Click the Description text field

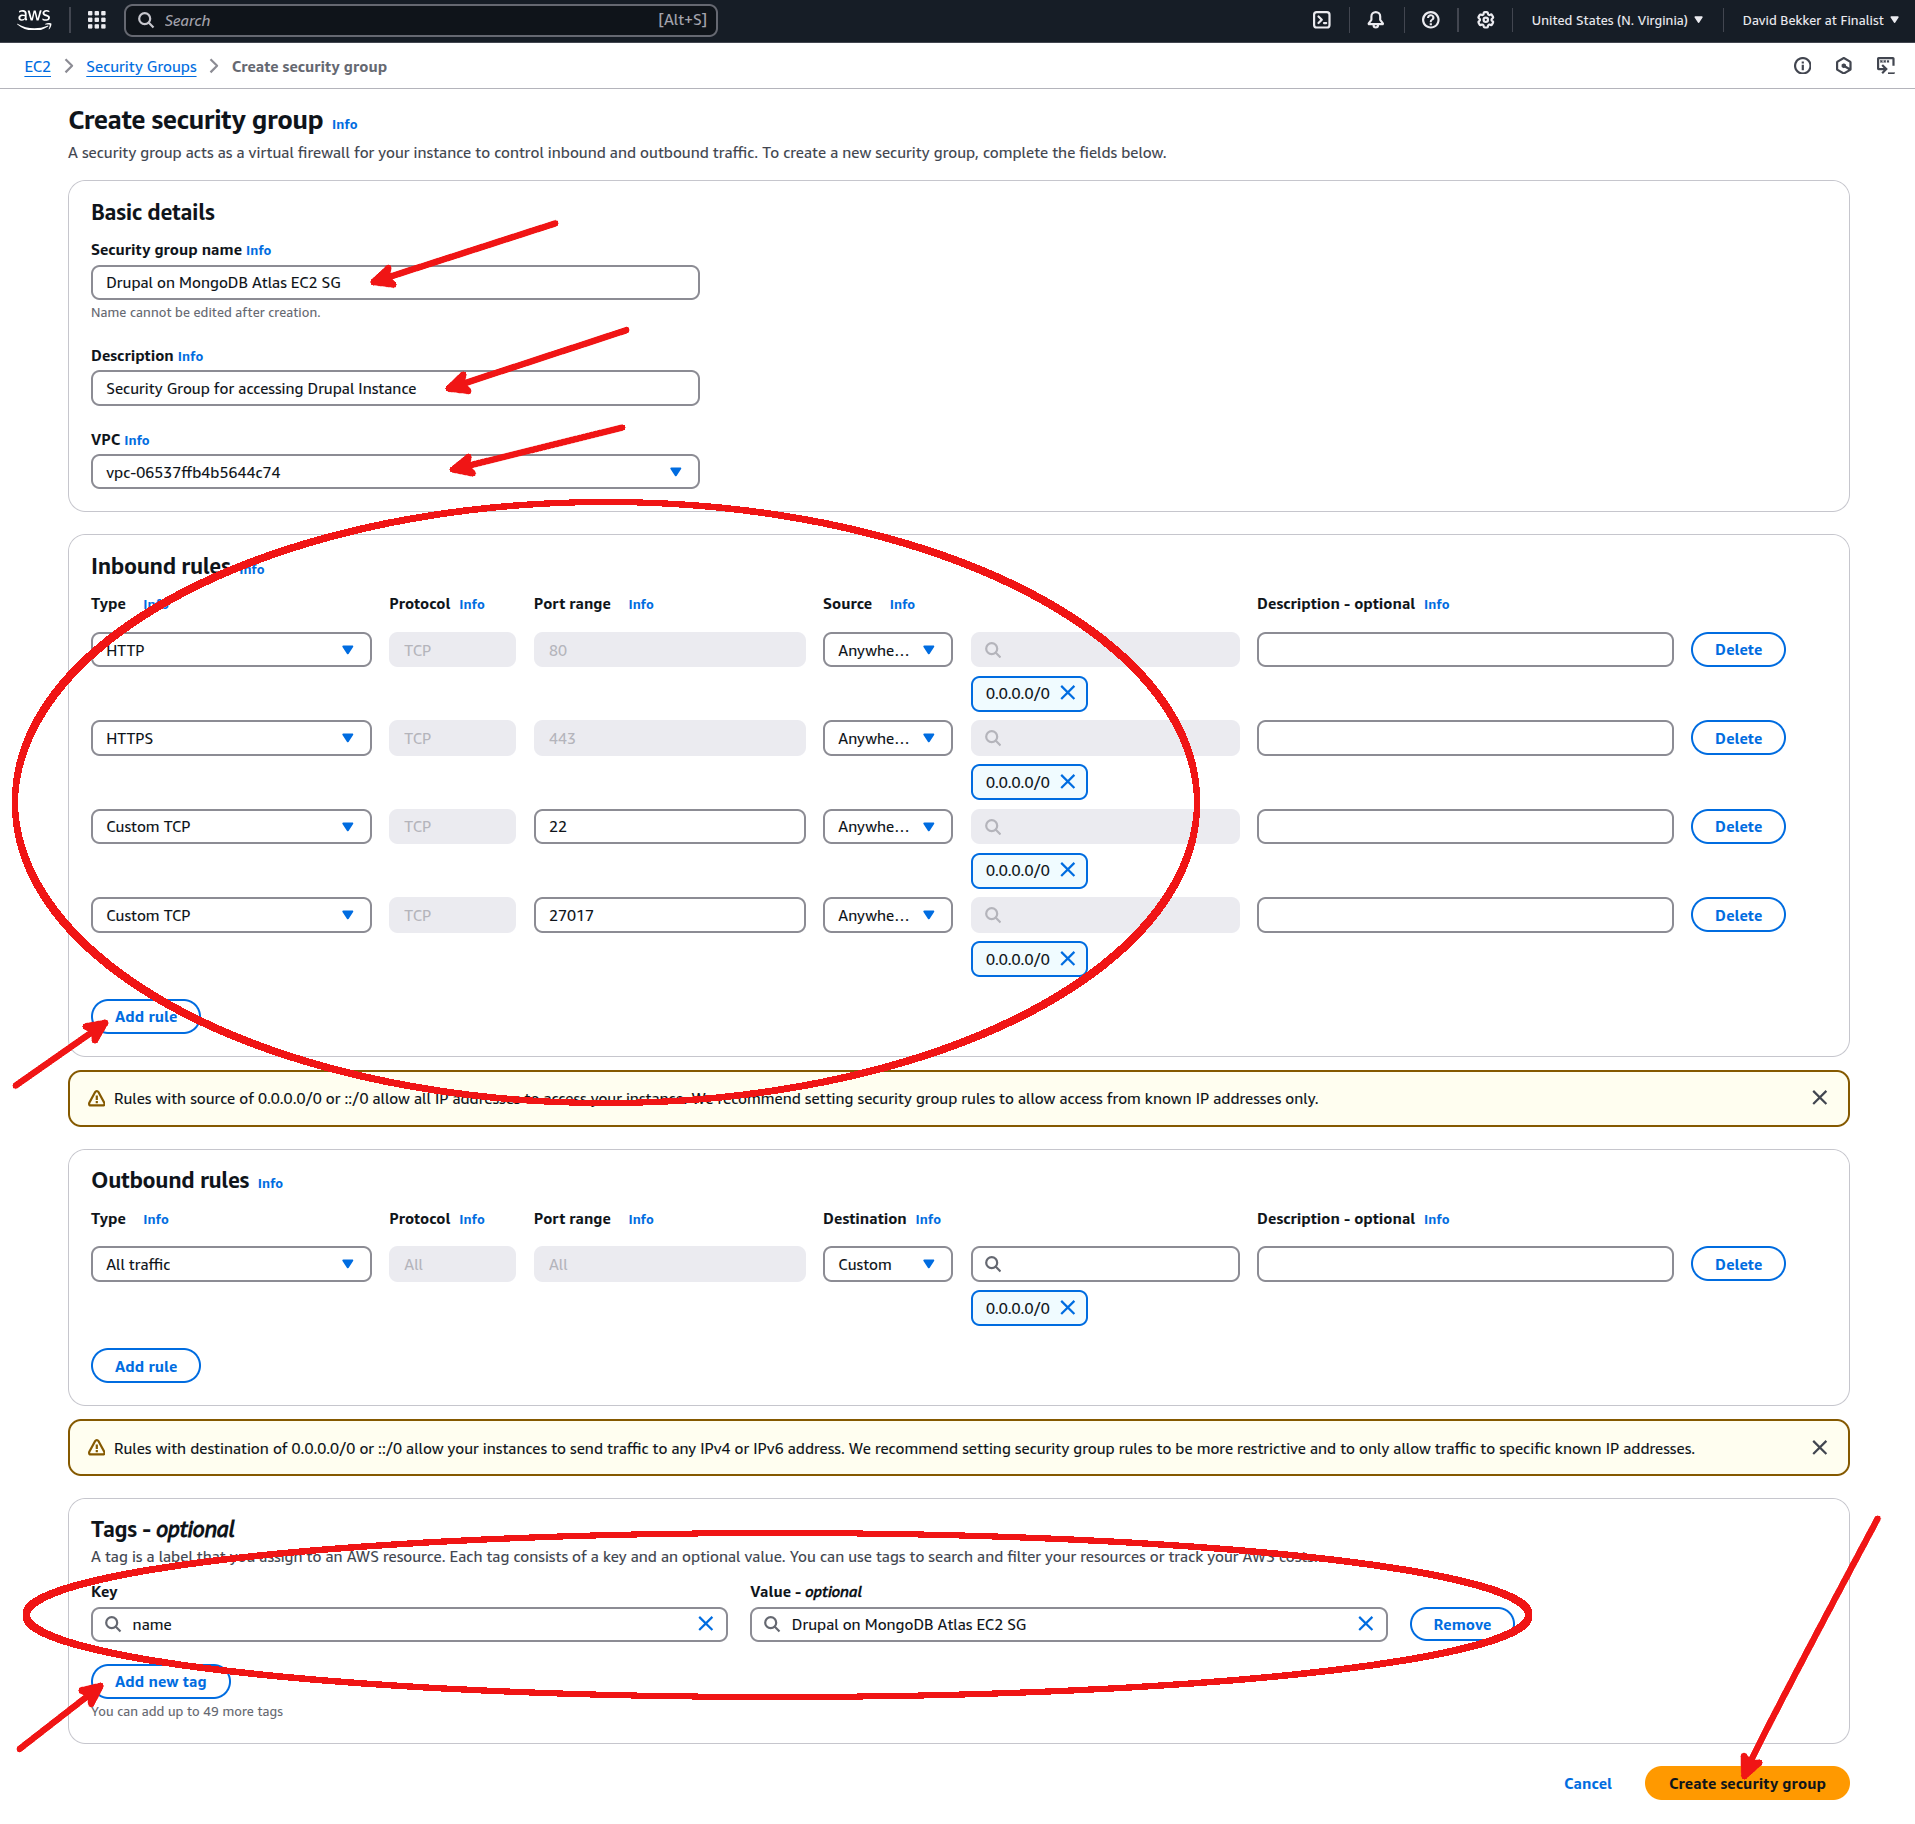(x=395, y=388)
